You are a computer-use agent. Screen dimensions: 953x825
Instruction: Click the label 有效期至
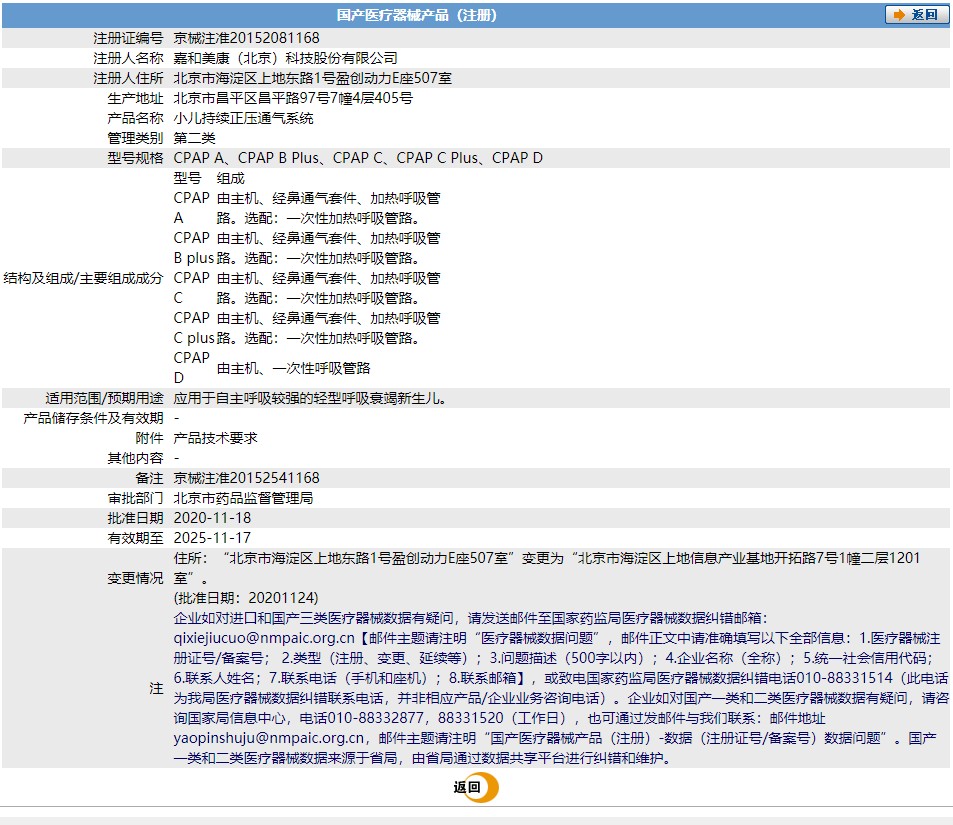point(136,538)
